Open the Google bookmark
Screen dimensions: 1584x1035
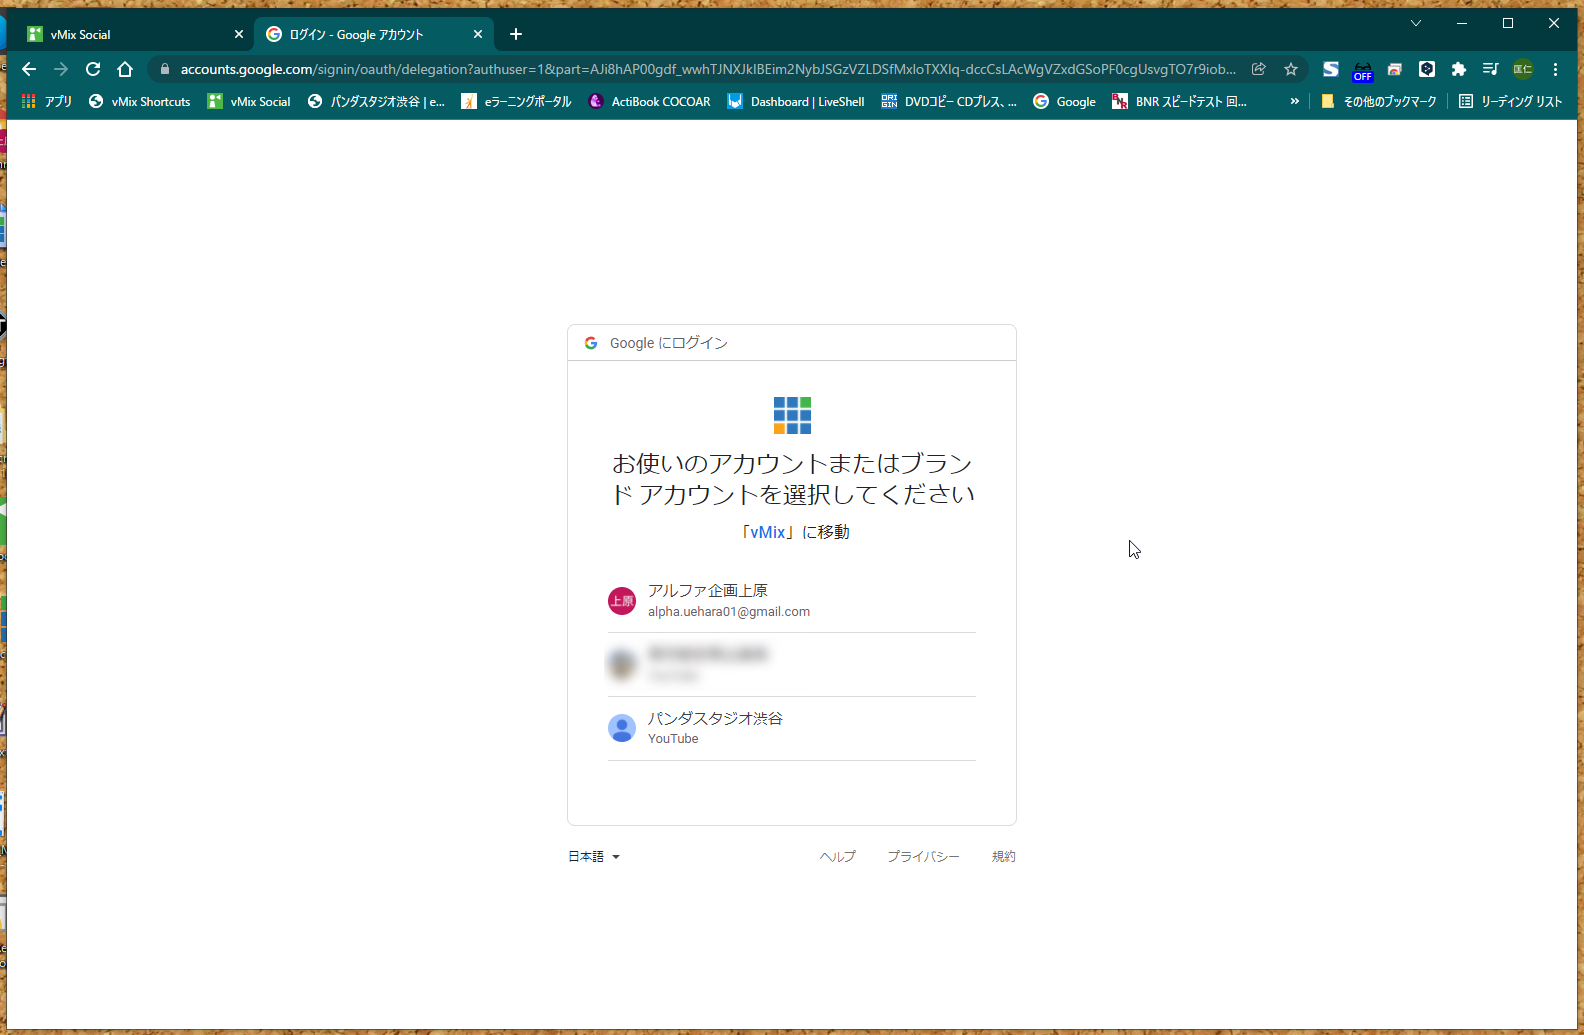pos(1064,101)
